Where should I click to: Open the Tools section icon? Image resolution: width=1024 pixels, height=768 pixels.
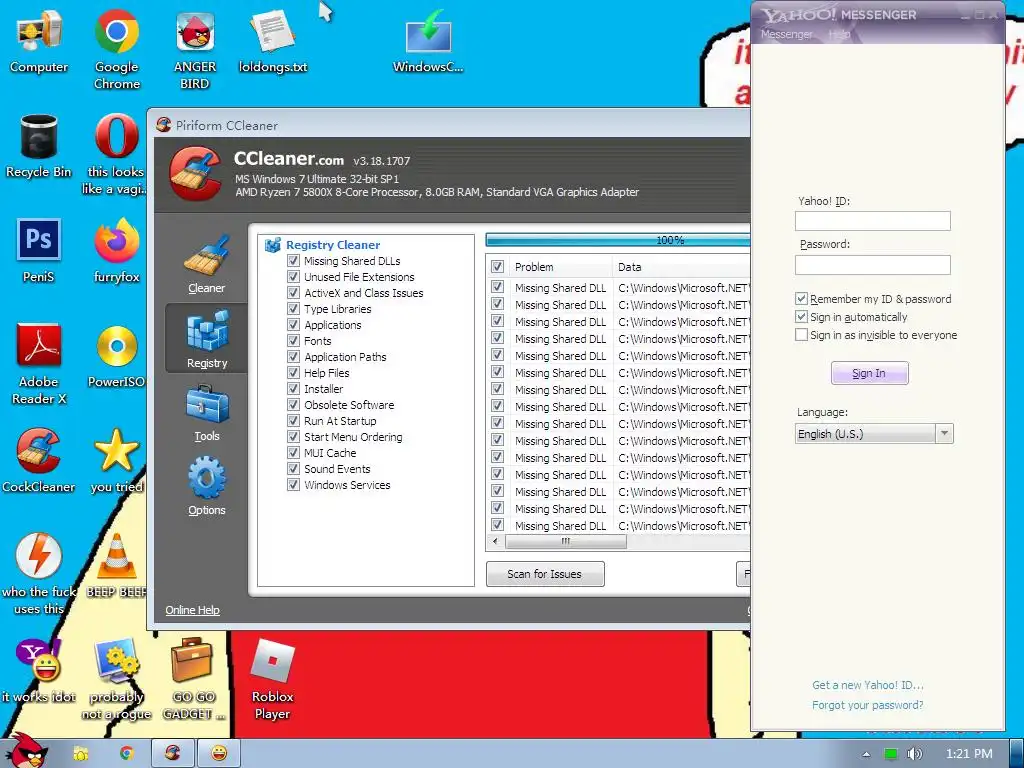206,413
